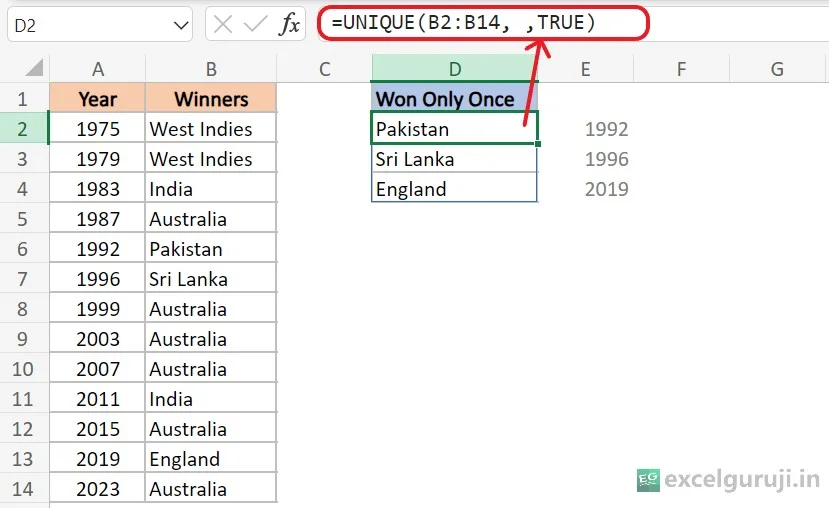Click the year 1979 cell
The image size is (829, 508).
98,159
